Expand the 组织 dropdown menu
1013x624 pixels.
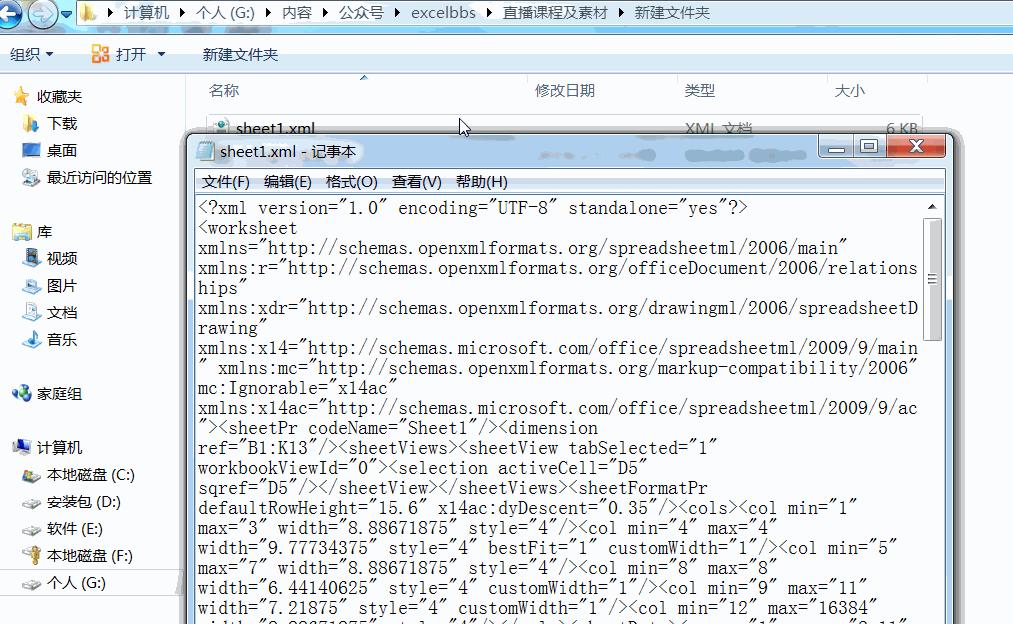[31, 53]
